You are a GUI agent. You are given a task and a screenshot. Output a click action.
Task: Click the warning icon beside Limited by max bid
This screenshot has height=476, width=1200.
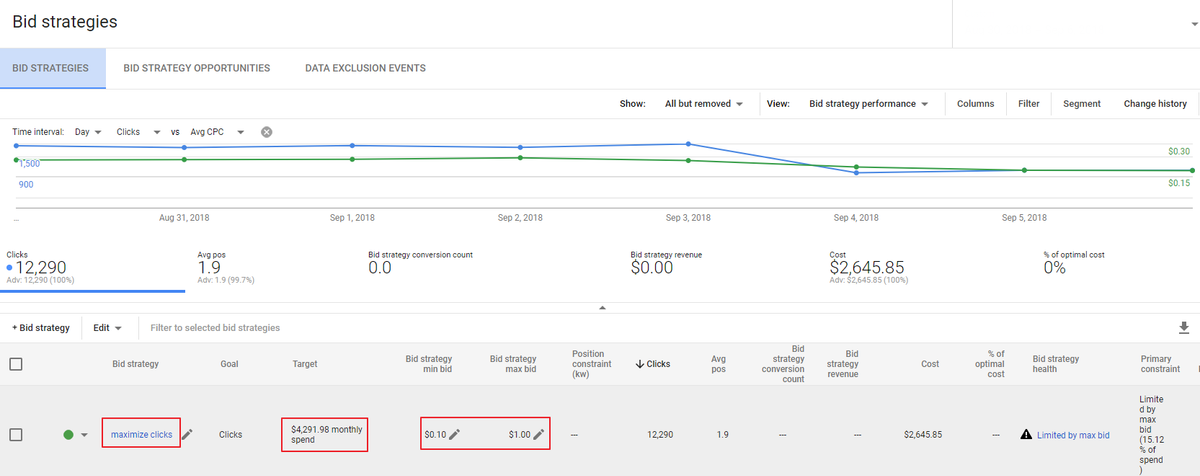click(1026, 435)
